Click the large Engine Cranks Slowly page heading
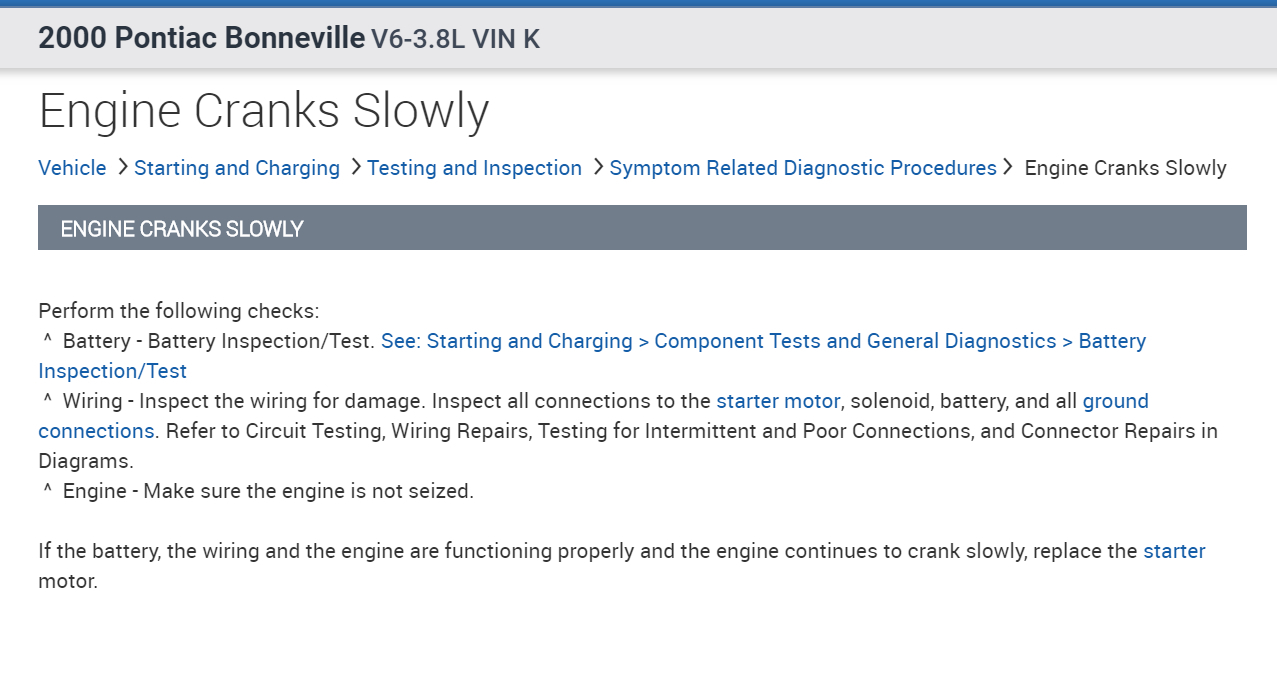Image resolution: width=1277 pixels, height=680 pixels. tap(264, 111)
